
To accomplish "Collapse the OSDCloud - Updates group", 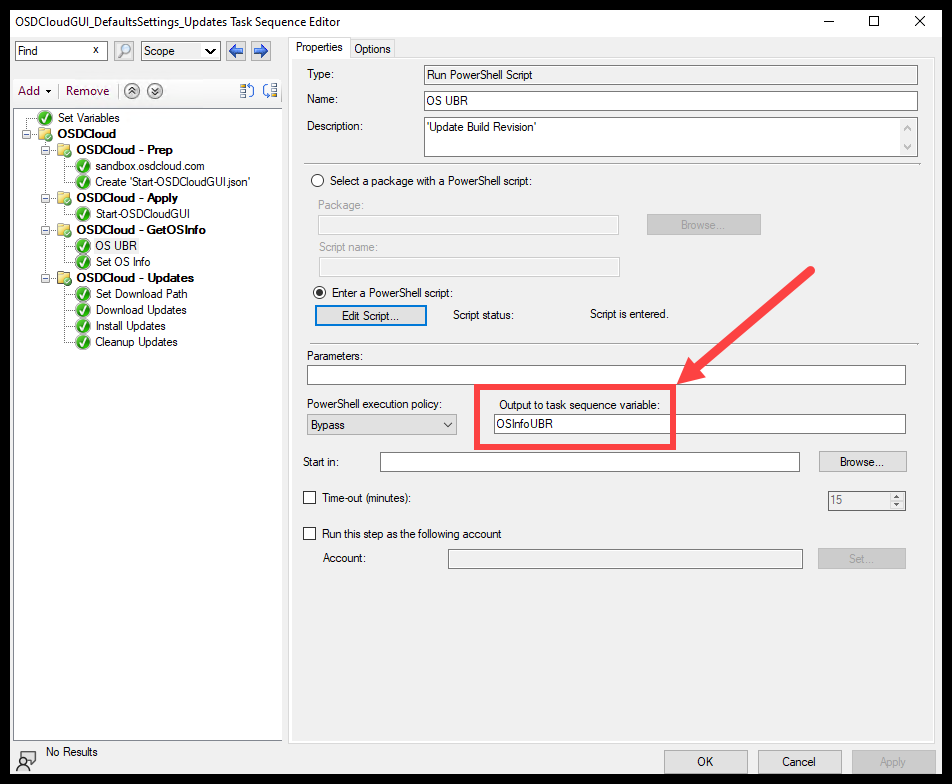I will 46,278.
